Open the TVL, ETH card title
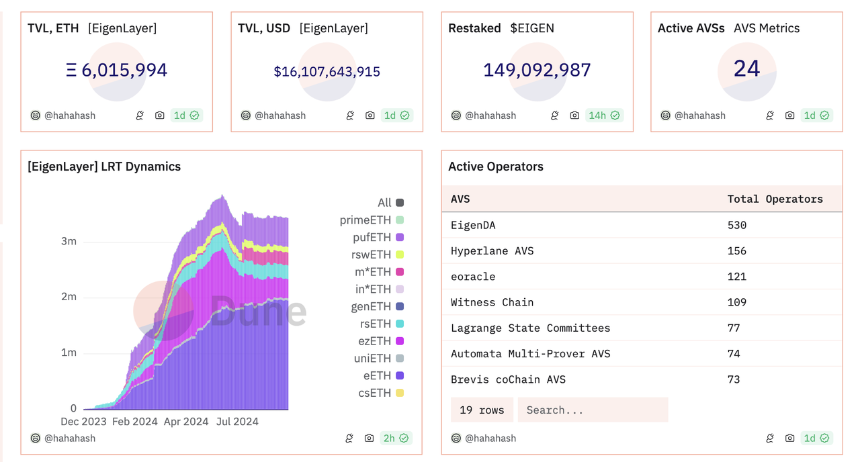Image resolution: width=860 pixels, height=462 pixels. [x=53, y=28]
